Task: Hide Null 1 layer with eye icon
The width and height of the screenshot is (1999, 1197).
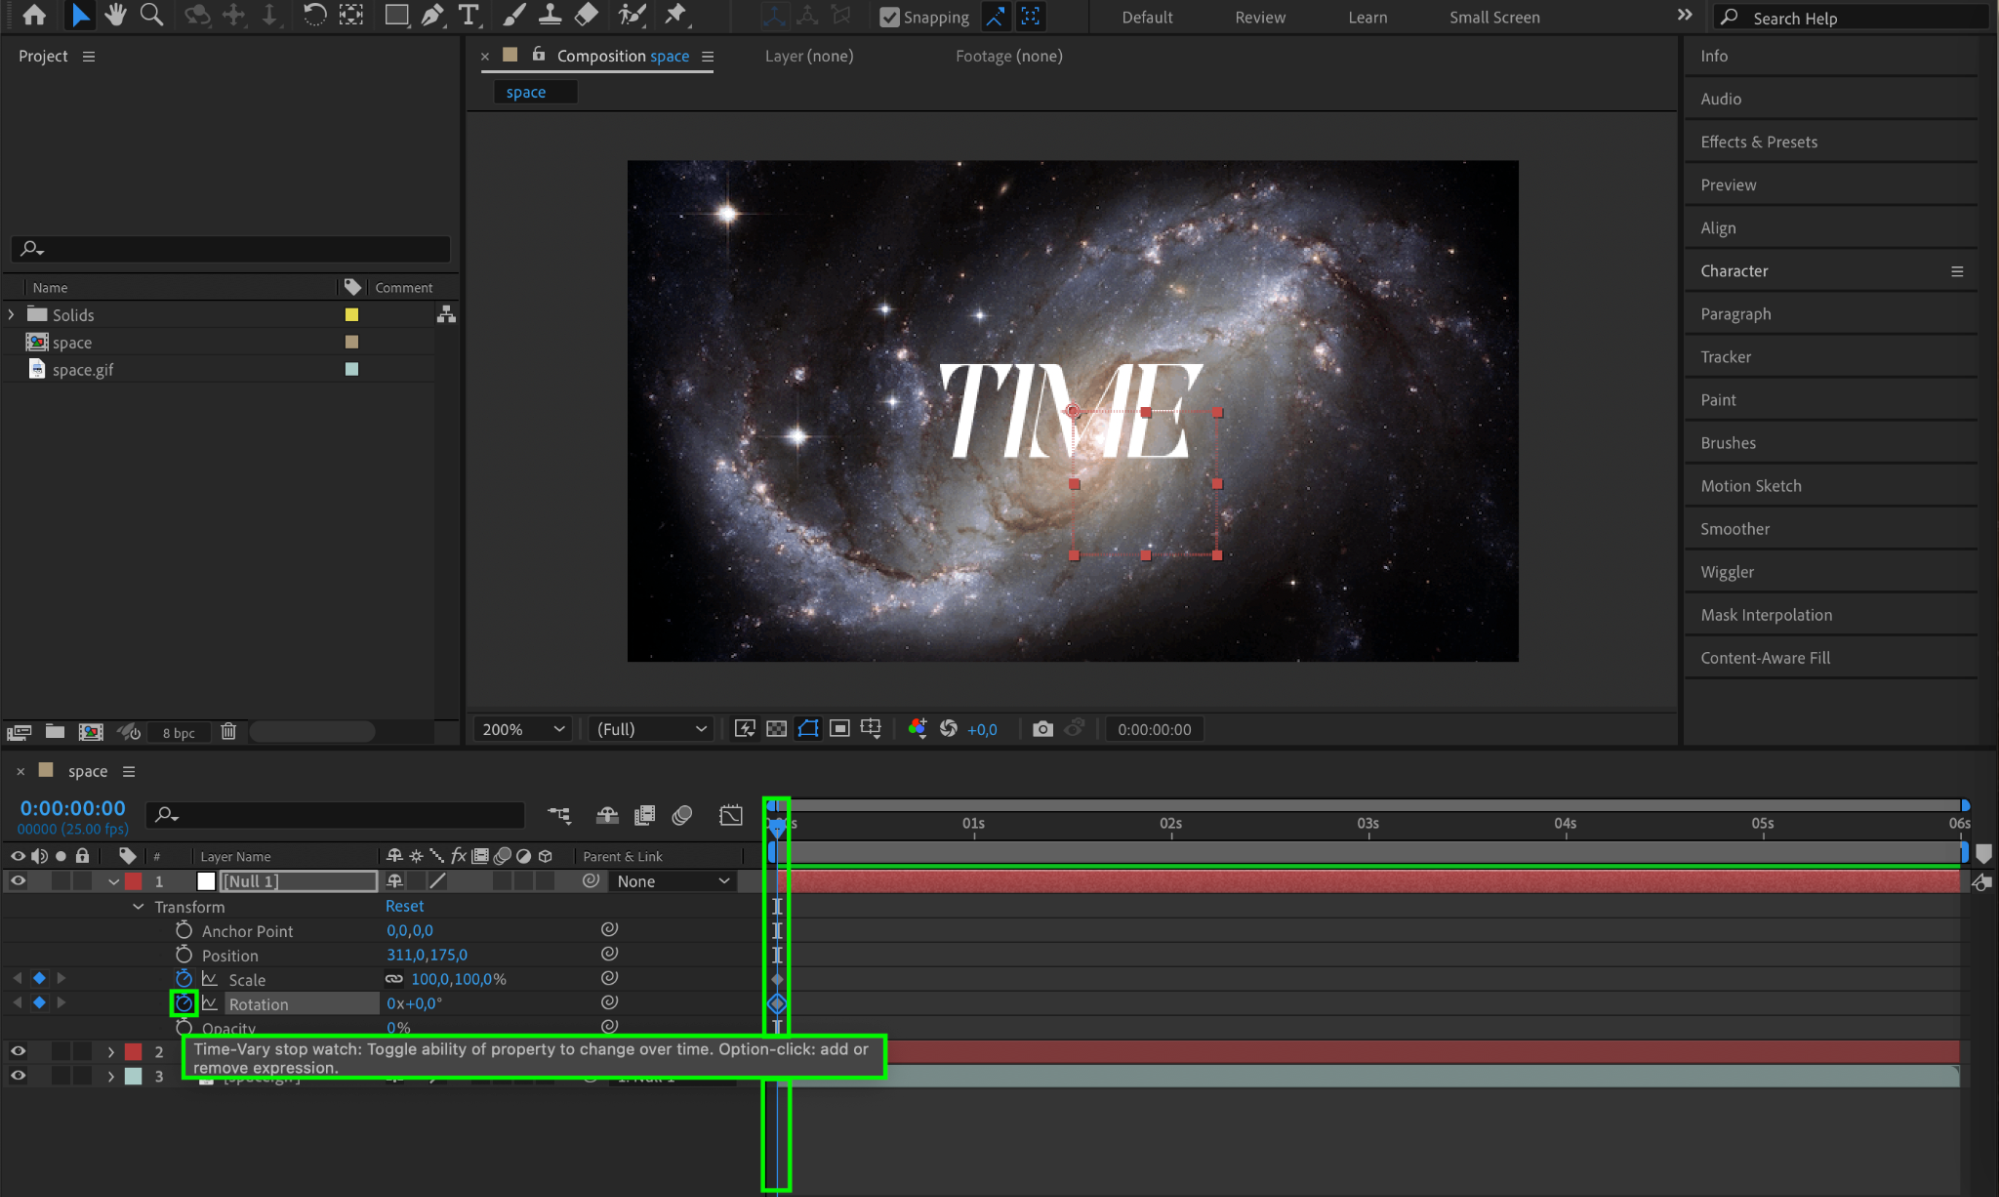Action: tap(18, 881)
